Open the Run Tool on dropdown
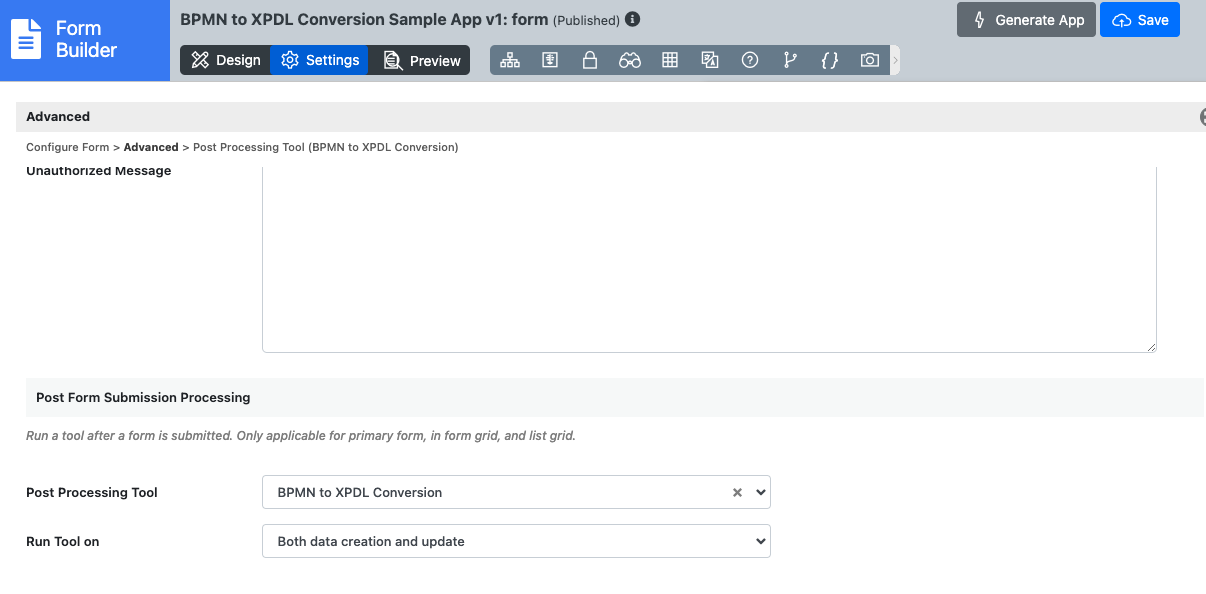This screenshot has height=594, width=1206. [516, 541]
